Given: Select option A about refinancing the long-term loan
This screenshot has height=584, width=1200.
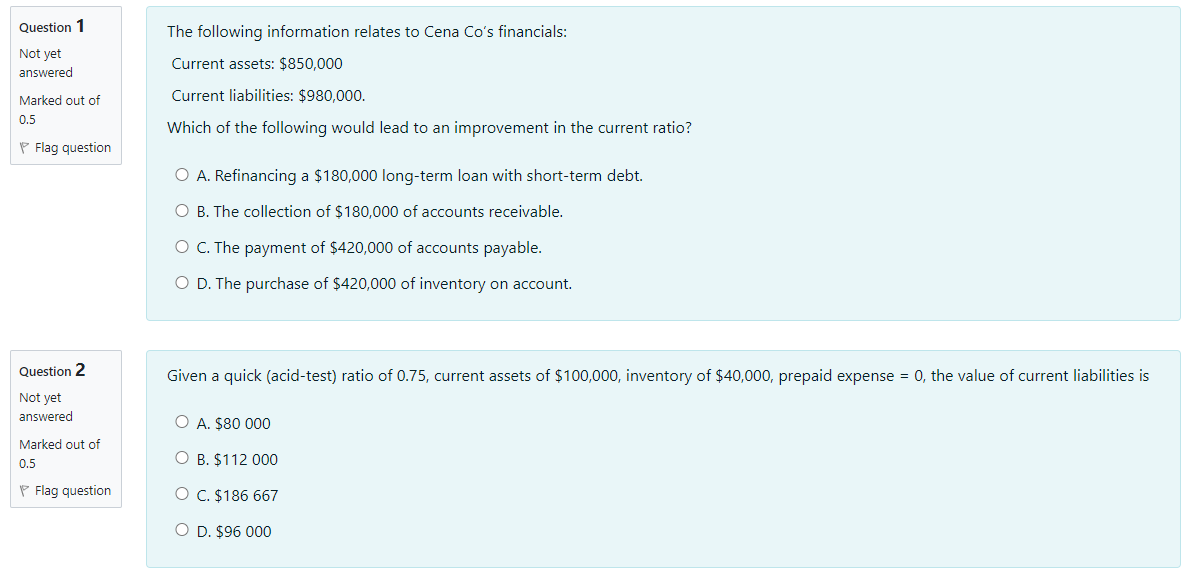Looking at the screenshot, I should pyautogui.click(x=182, y=173).
